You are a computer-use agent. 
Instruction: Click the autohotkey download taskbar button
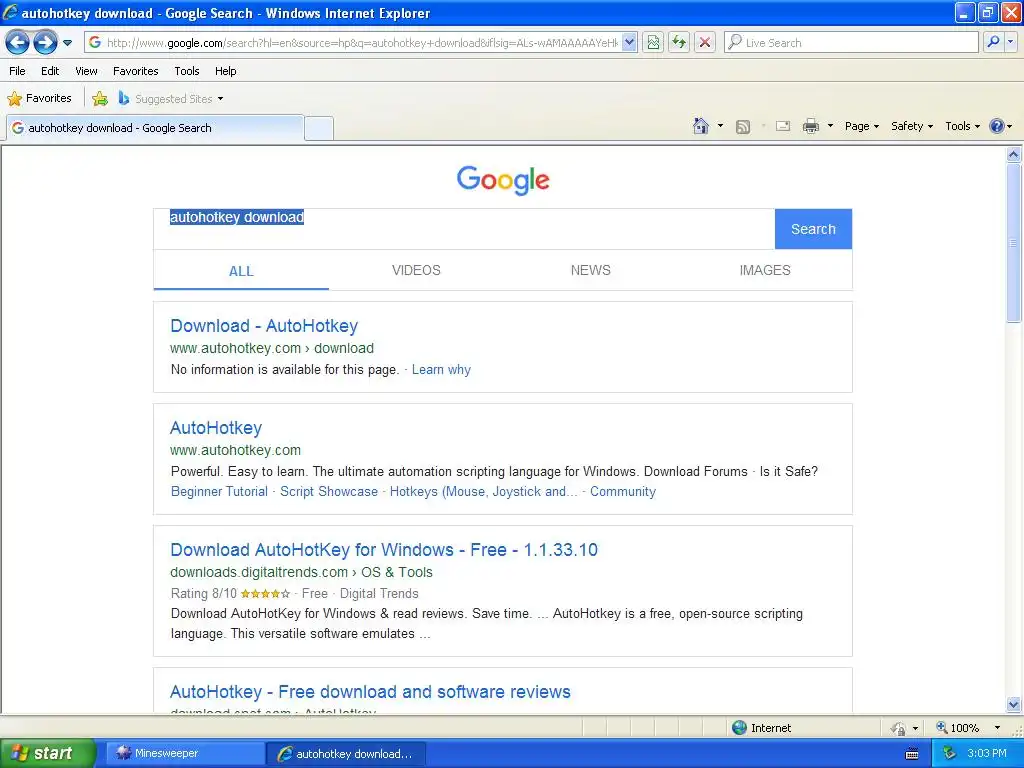[x=346, y=754]
